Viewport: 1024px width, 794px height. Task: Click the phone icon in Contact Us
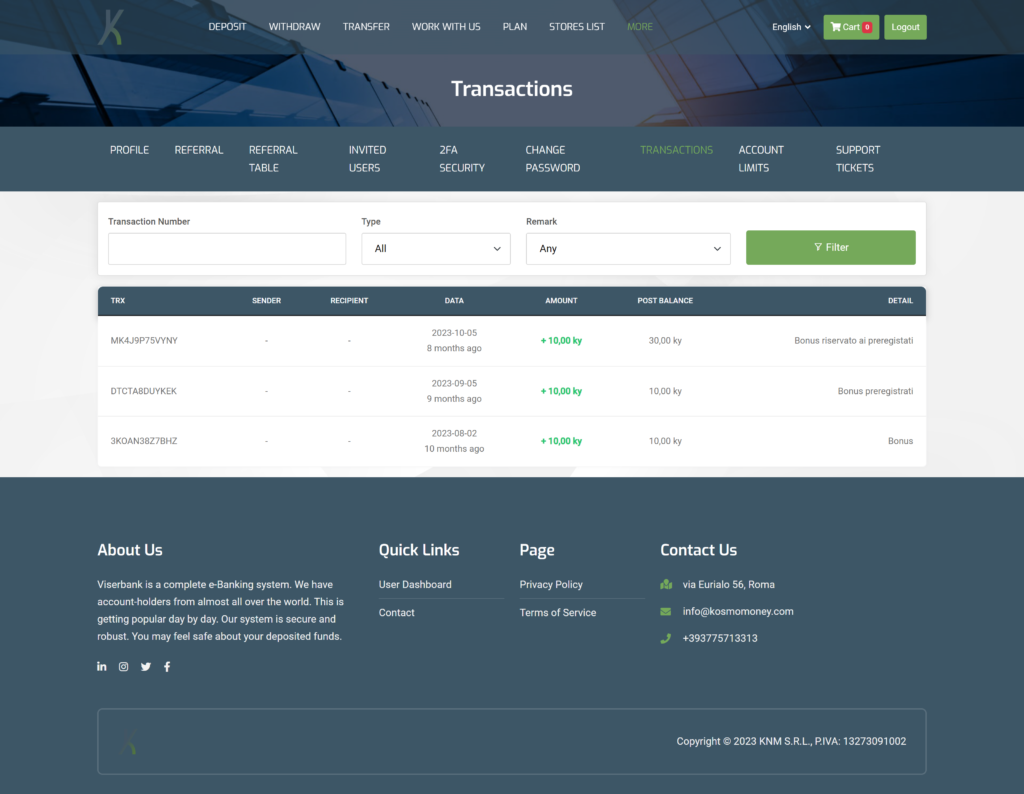(666, 638)
